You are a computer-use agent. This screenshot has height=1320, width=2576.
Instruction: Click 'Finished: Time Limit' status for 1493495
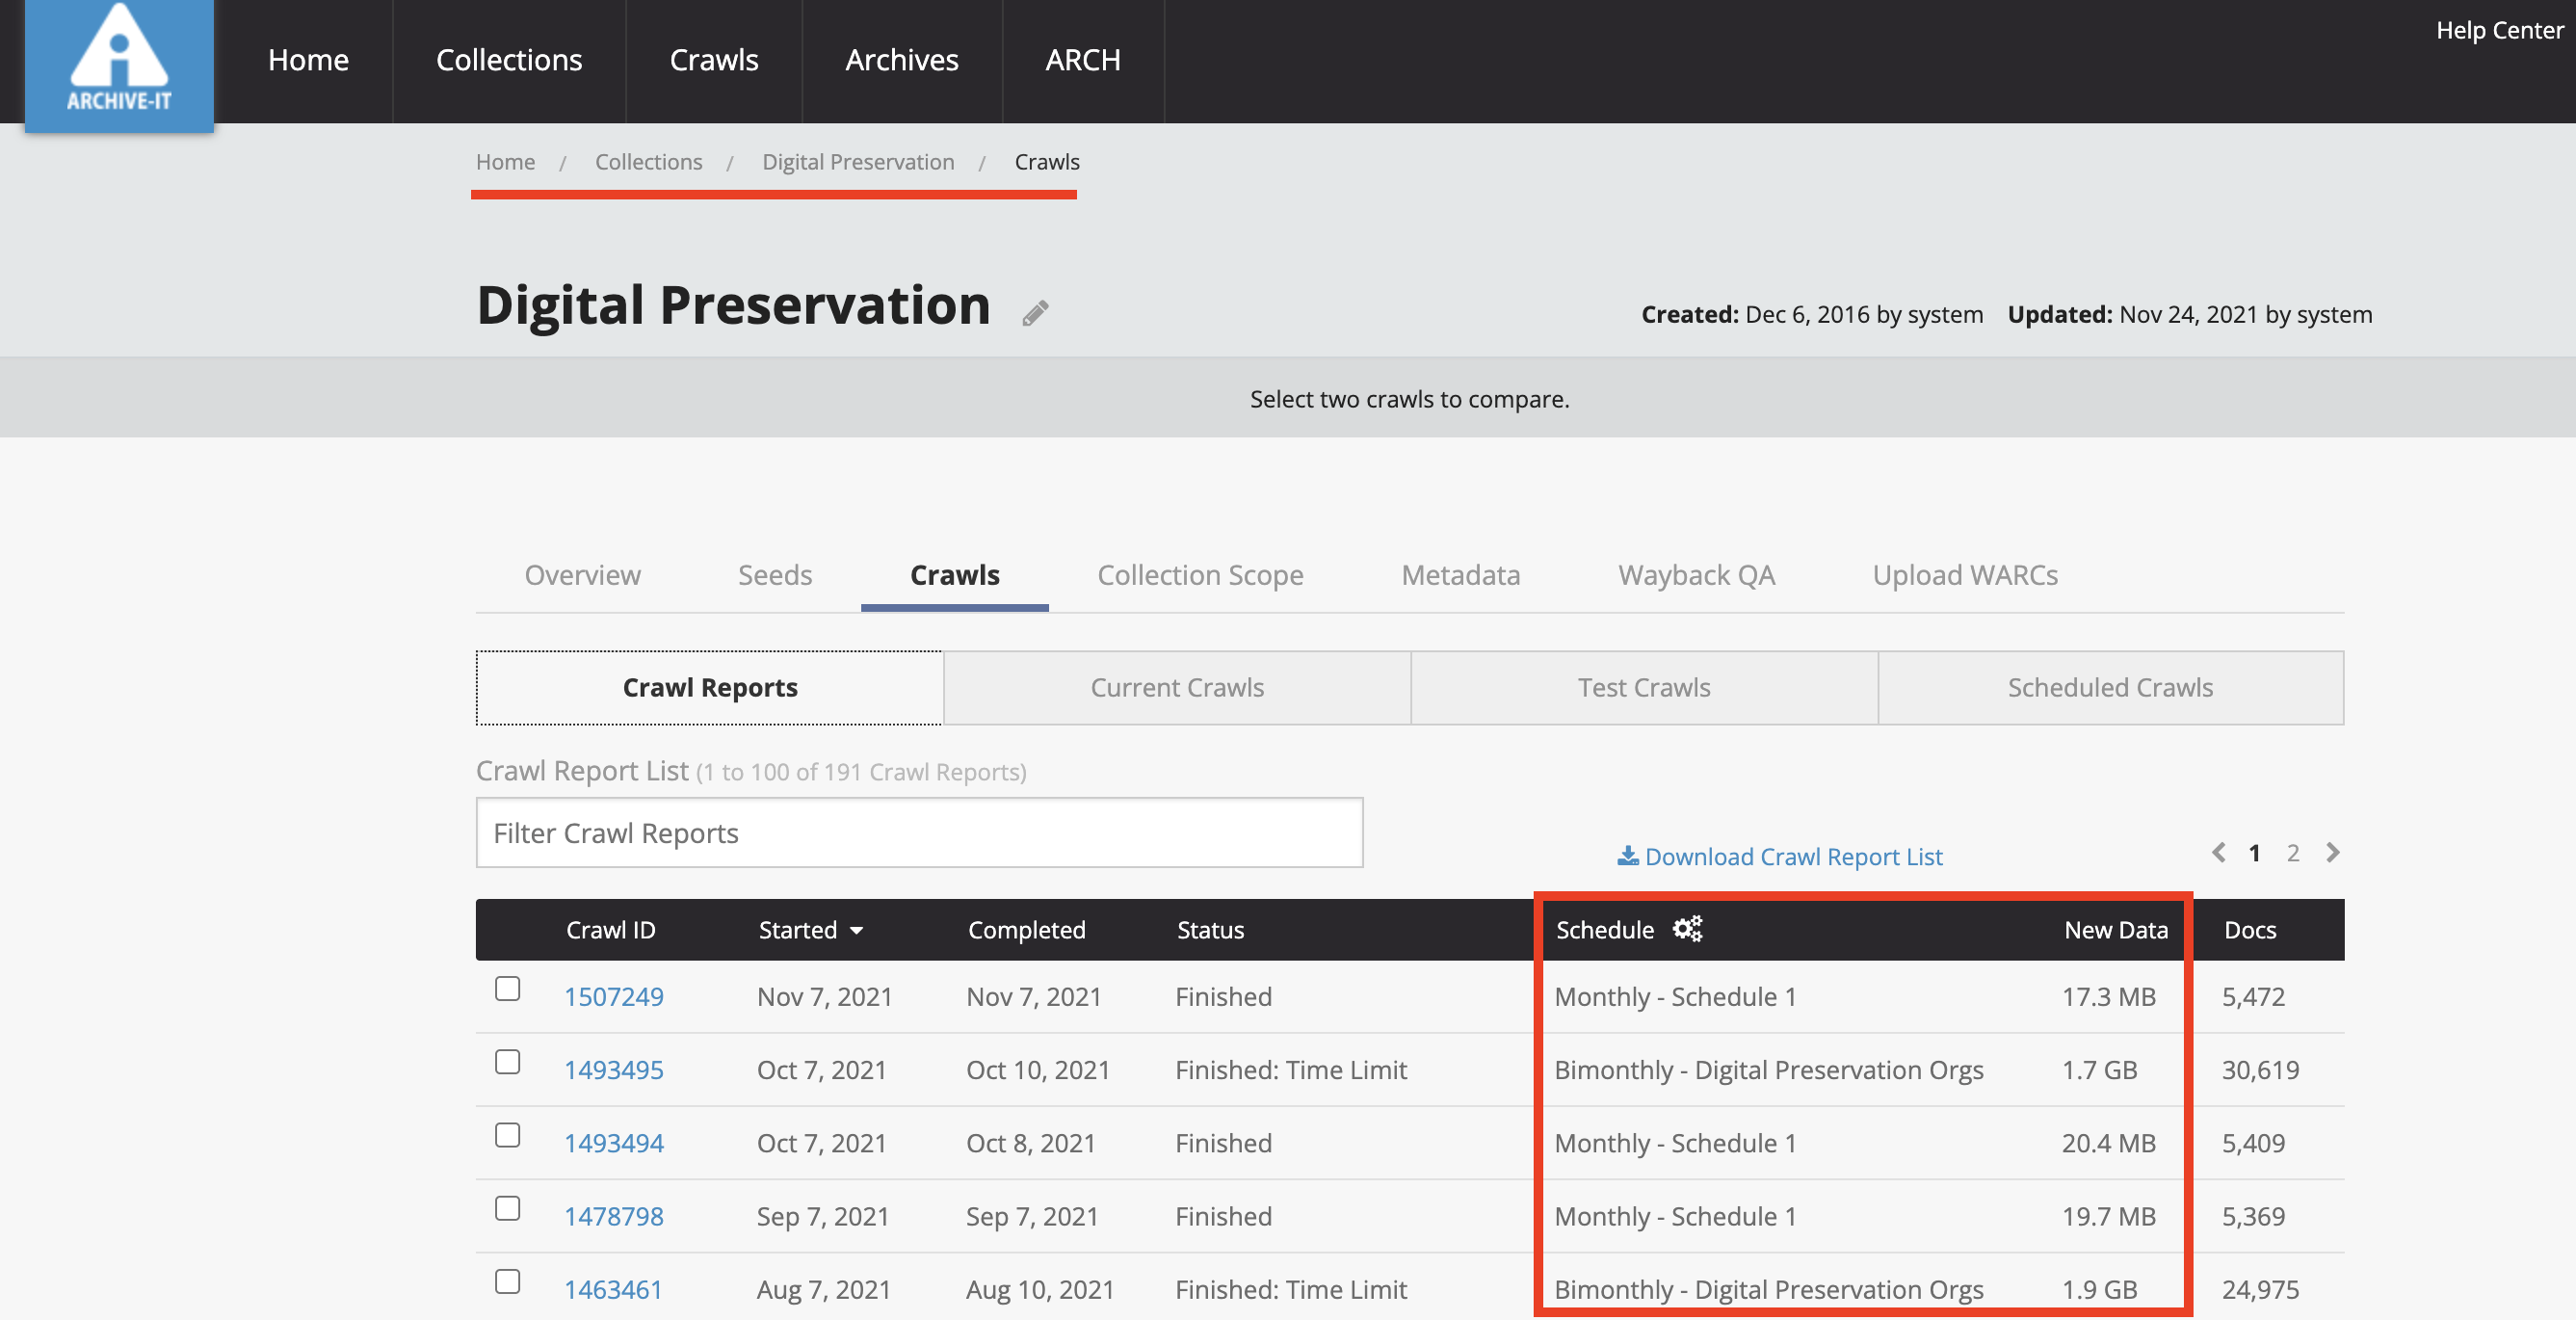(1291, 1070)
